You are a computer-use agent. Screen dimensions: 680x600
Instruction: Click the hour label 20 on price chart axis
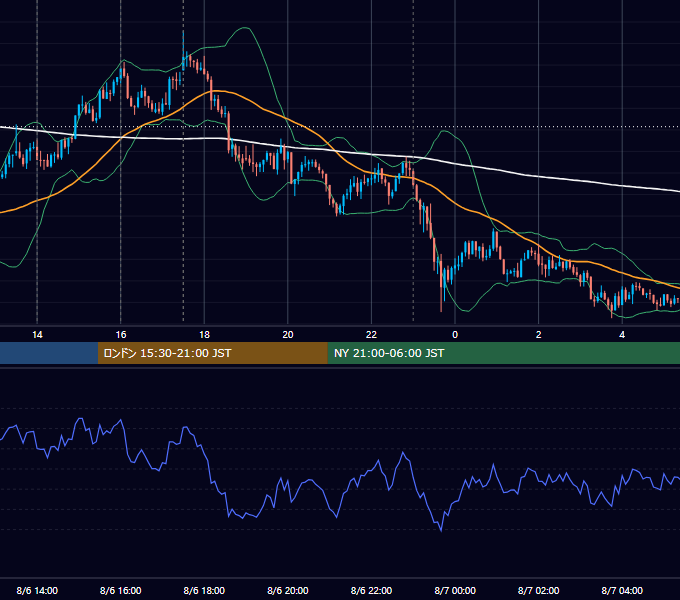tap(288, 335)
